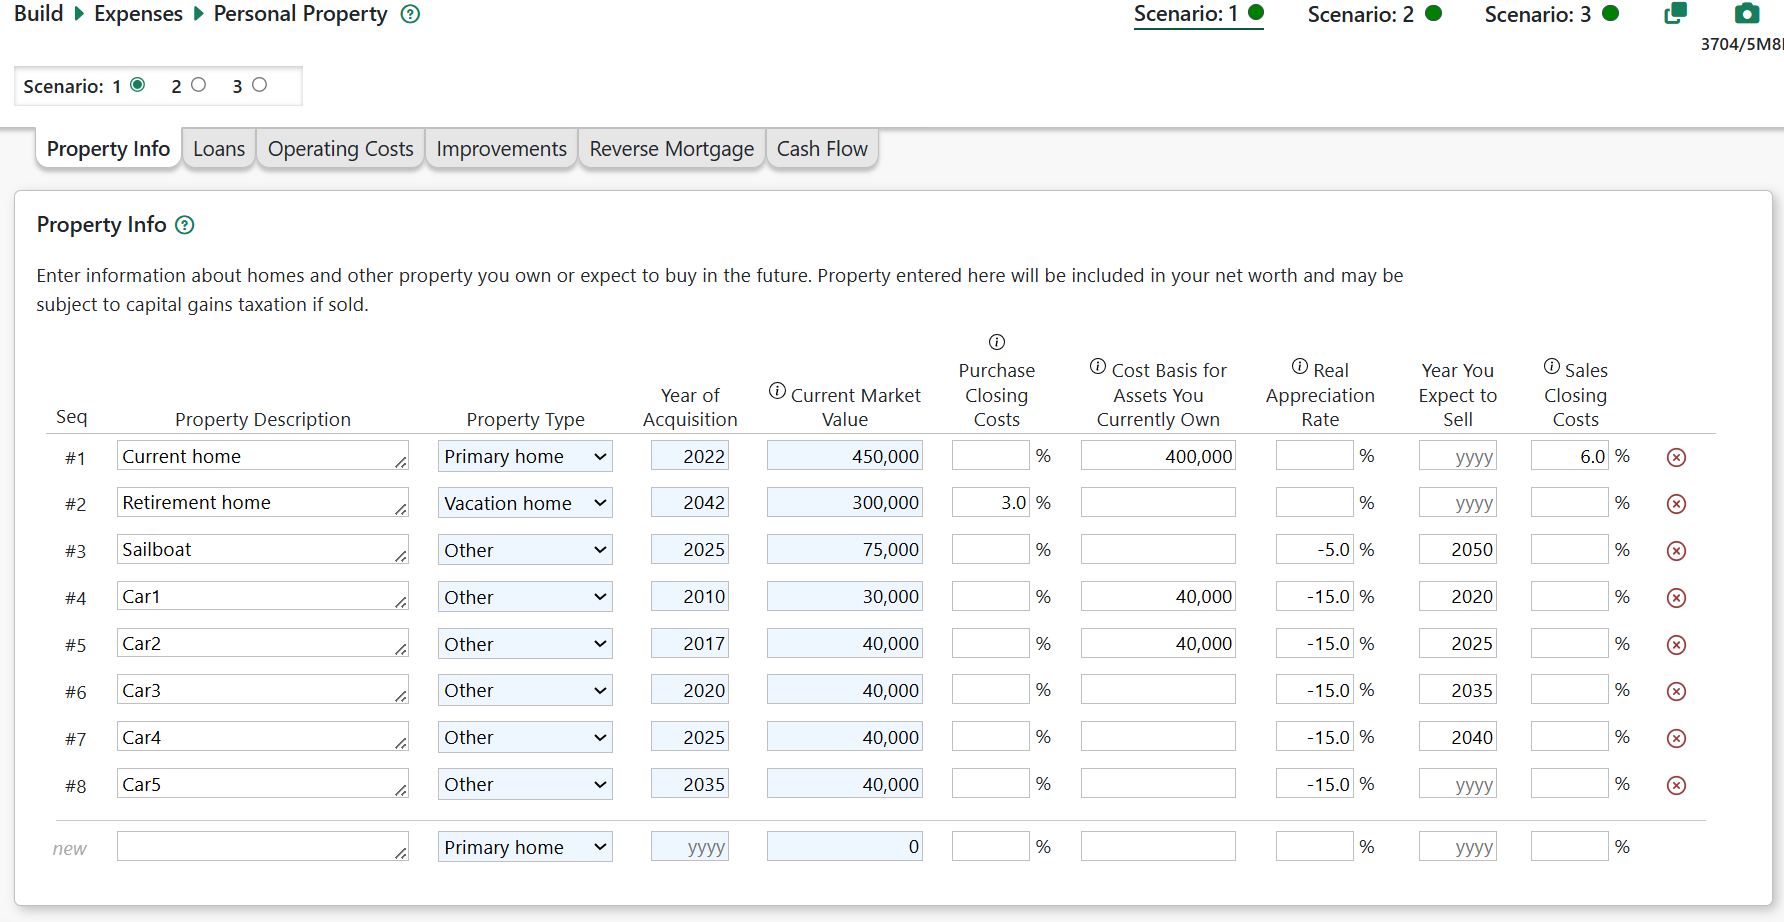Click the copy scenario icon in top bar
This screenshot has height=922, width=1784.
click(x=1675, y=13)
